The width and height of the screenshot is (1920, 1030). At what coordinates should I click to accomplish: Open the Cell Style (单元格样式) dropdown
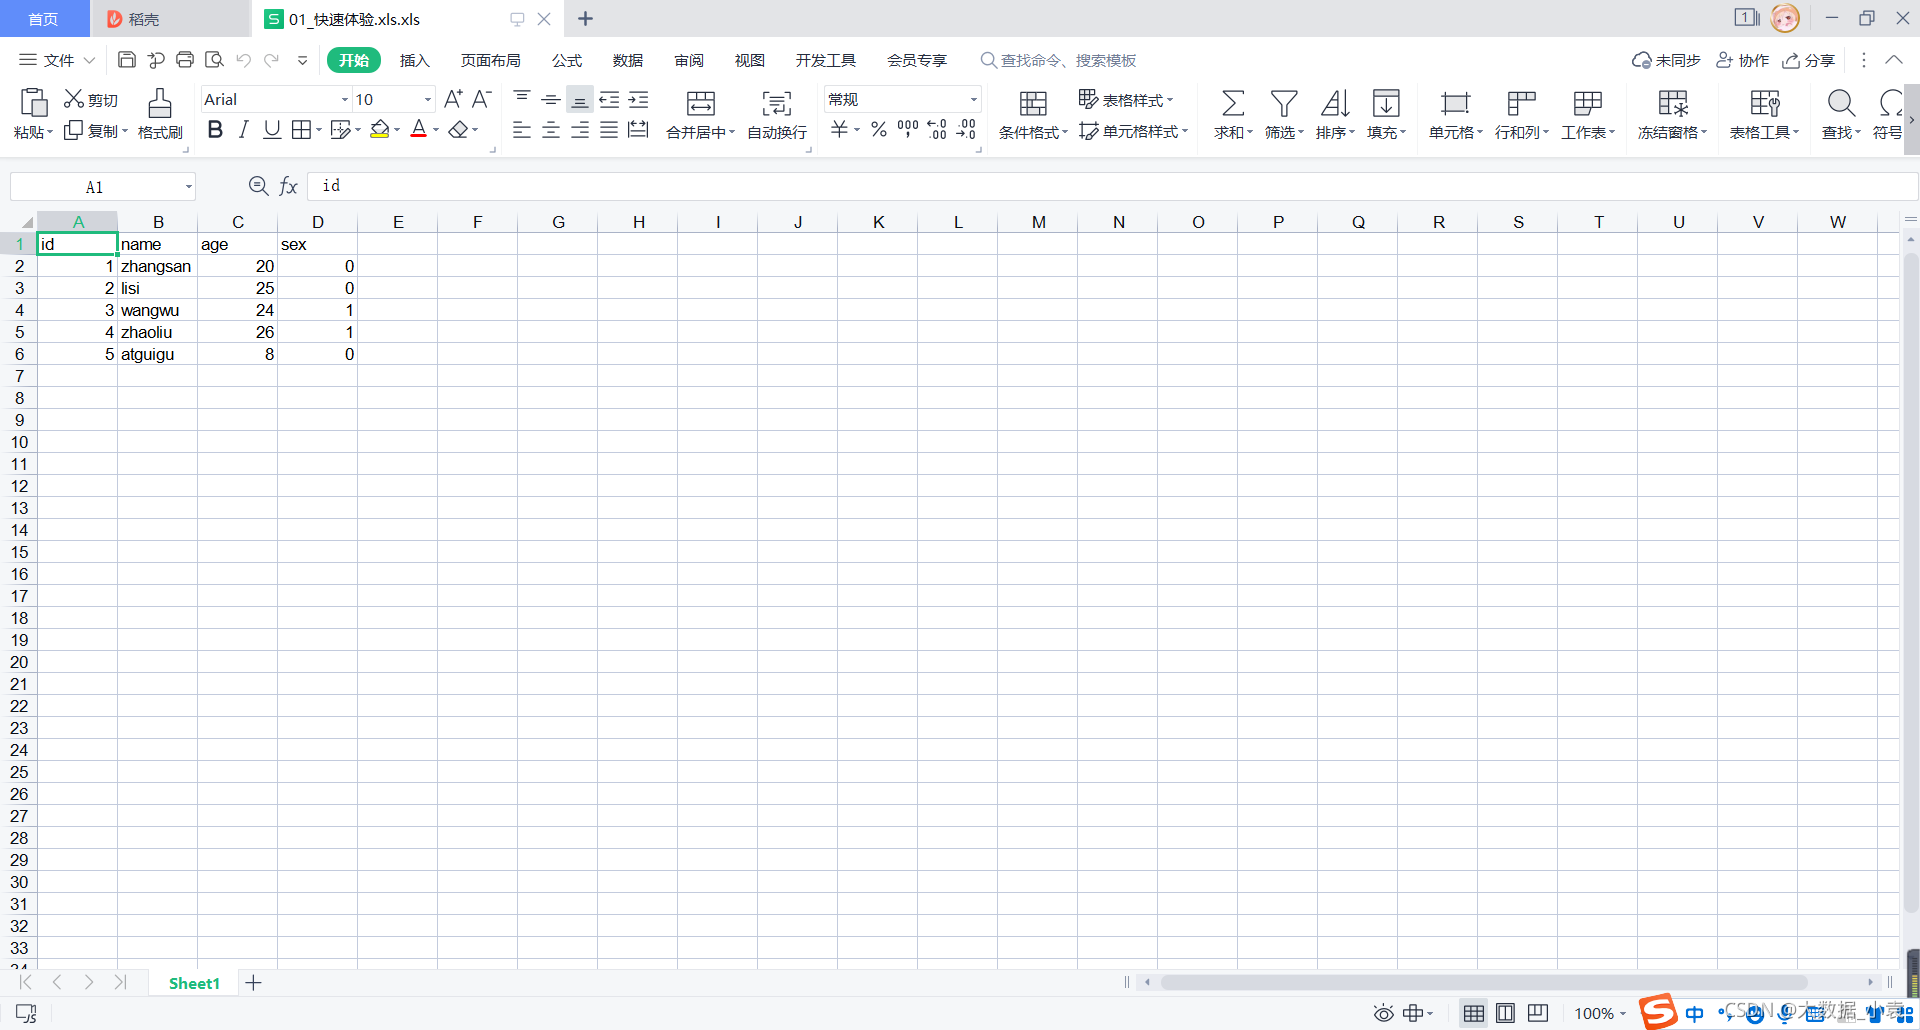click(x=1133, y=131)
